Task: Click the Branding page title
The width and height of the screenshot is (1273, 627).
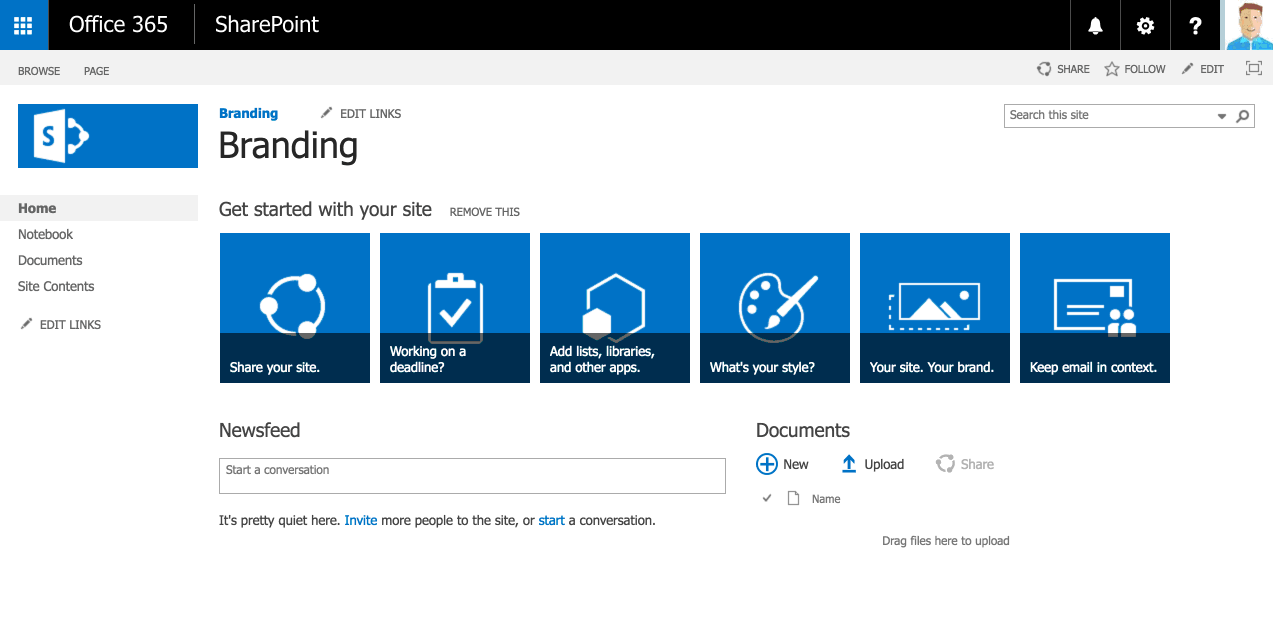Action: (x=288, y=146)
